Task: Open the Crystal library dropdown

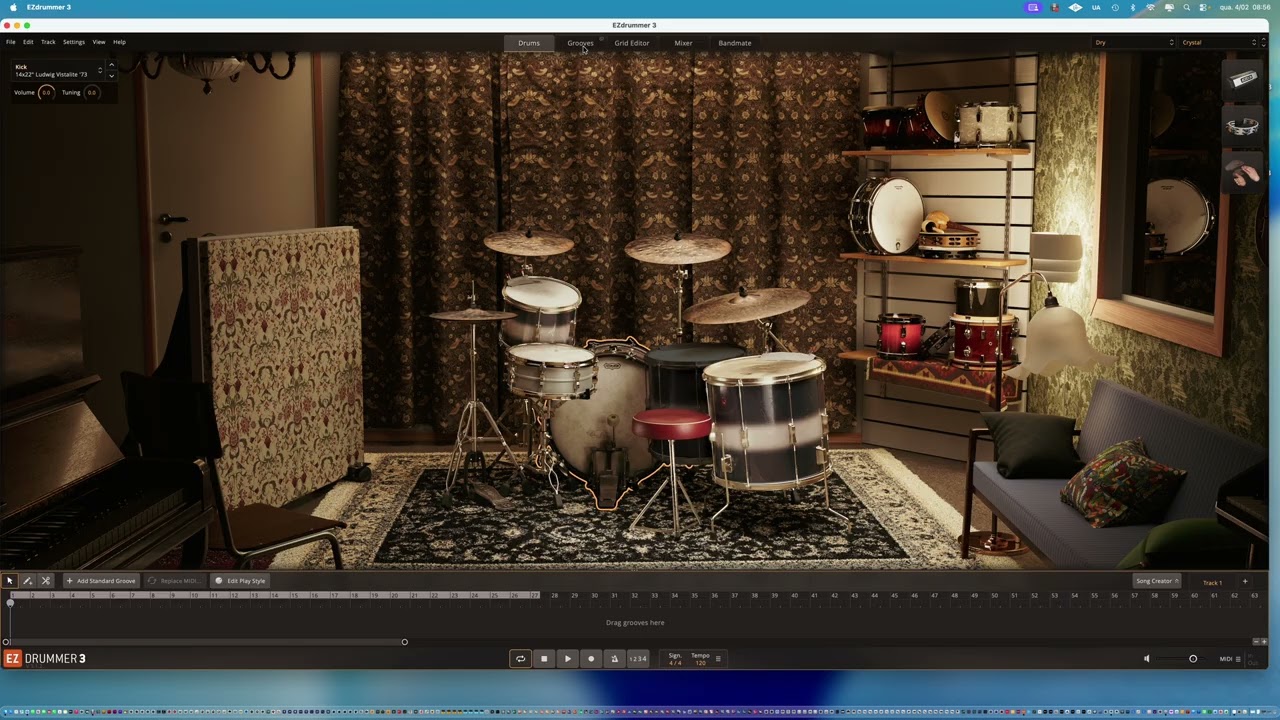Action: [x=1219, y=43]
